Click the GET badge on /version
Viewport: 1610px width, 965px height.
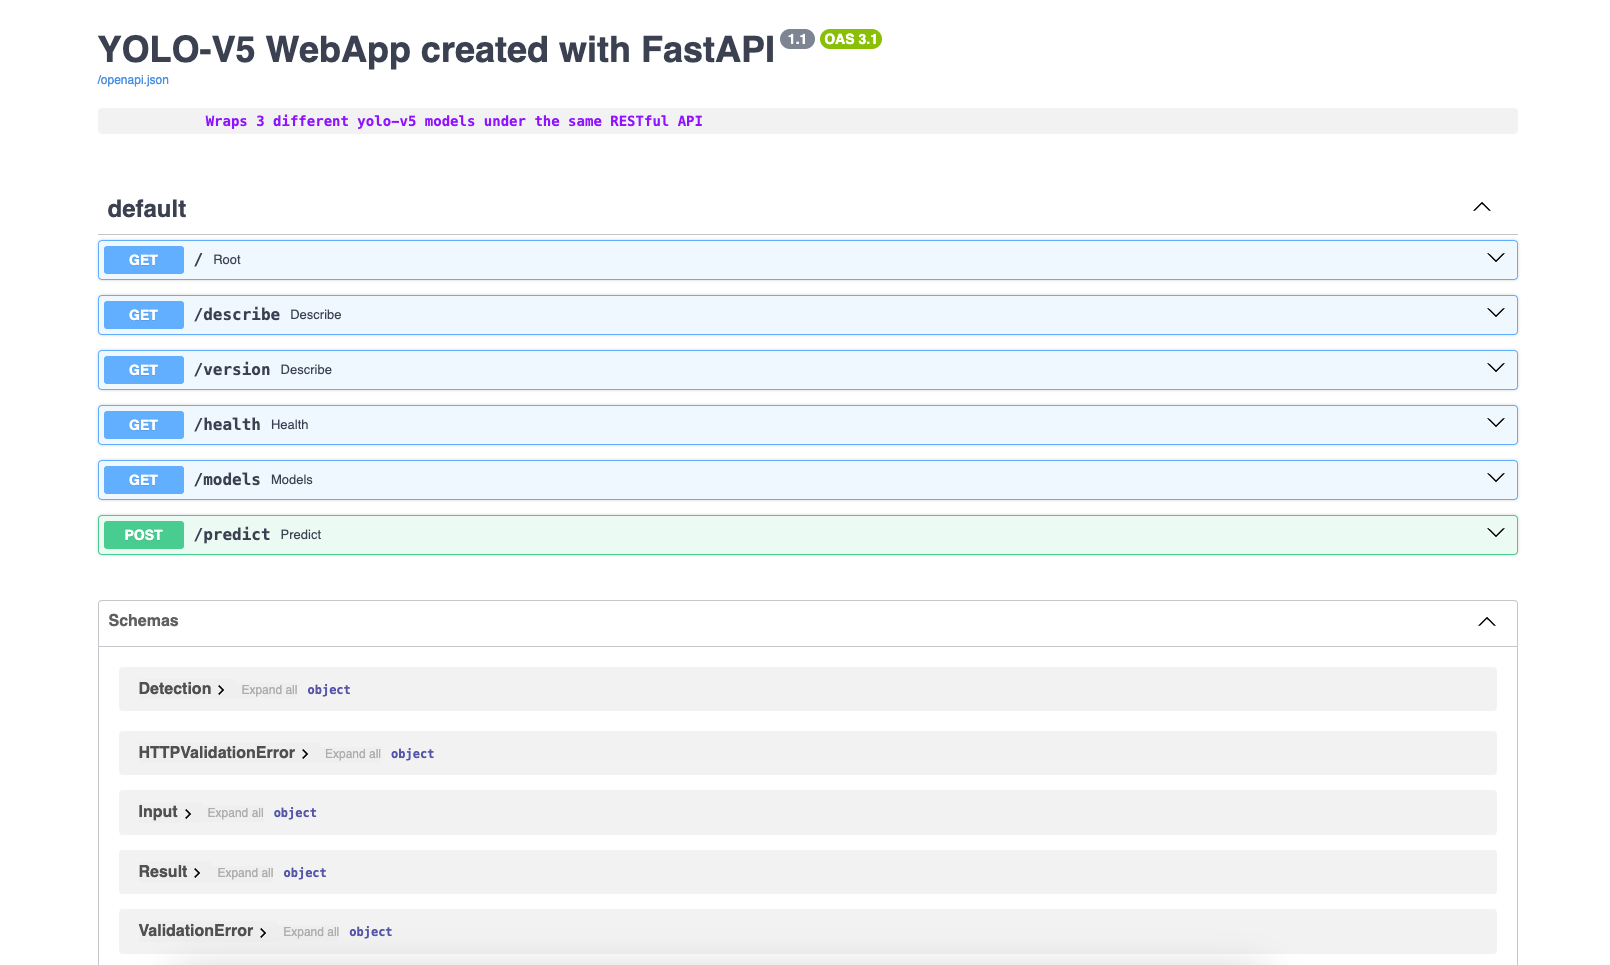143,369
